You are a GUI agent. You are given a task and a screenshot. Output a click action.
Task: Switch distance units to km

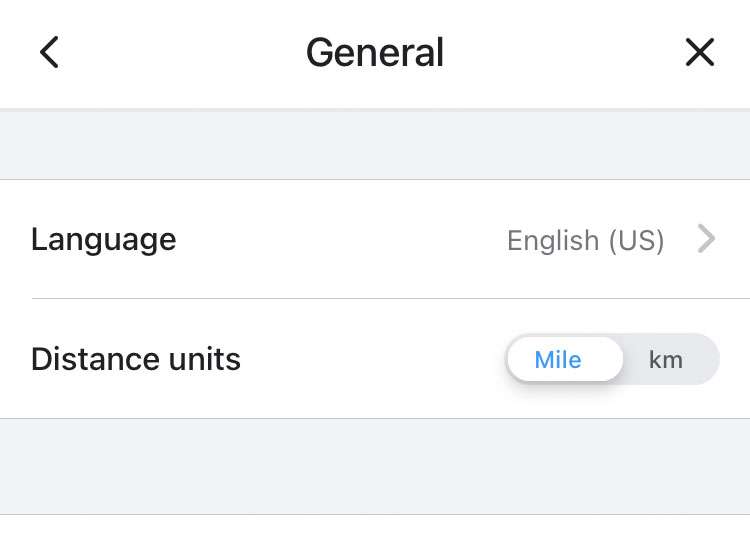666,360
